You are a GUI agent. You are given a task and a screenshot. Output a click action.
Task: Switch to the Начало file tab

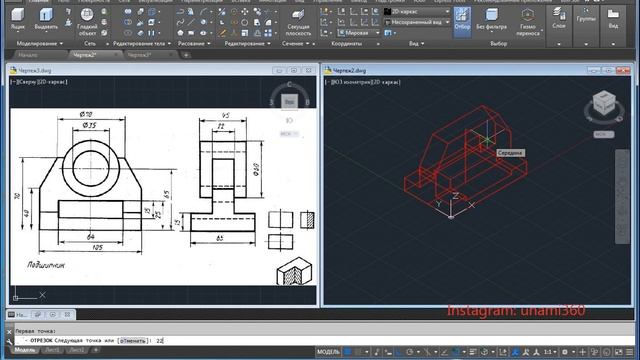pyautogui.click(x=28, y=55)
